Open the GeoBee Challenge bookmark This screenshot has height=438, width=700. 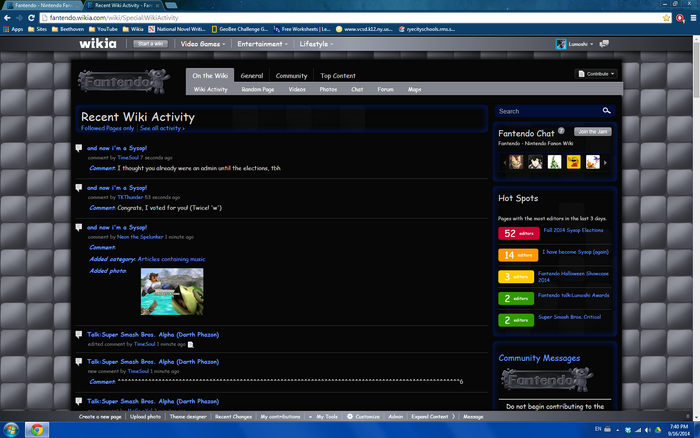click(x=240, y=29)
